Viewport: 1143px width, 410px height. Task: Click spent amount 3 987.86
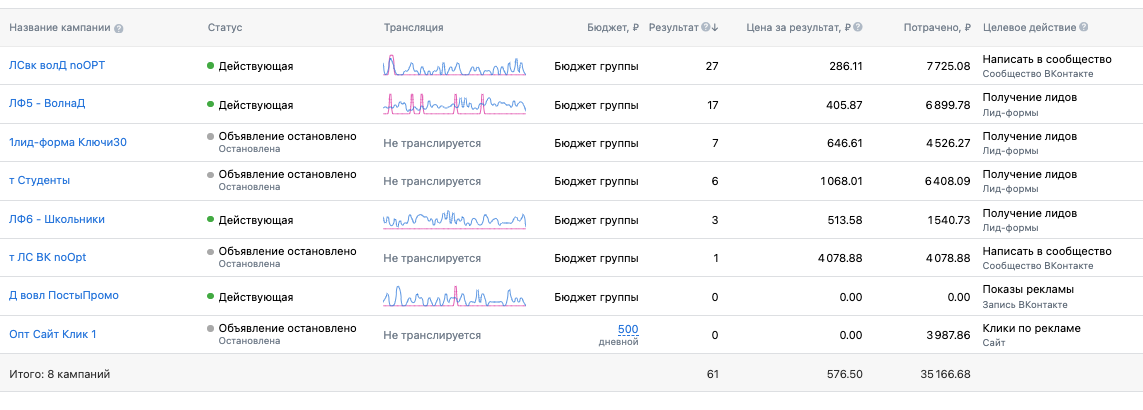tap(948, 335)
